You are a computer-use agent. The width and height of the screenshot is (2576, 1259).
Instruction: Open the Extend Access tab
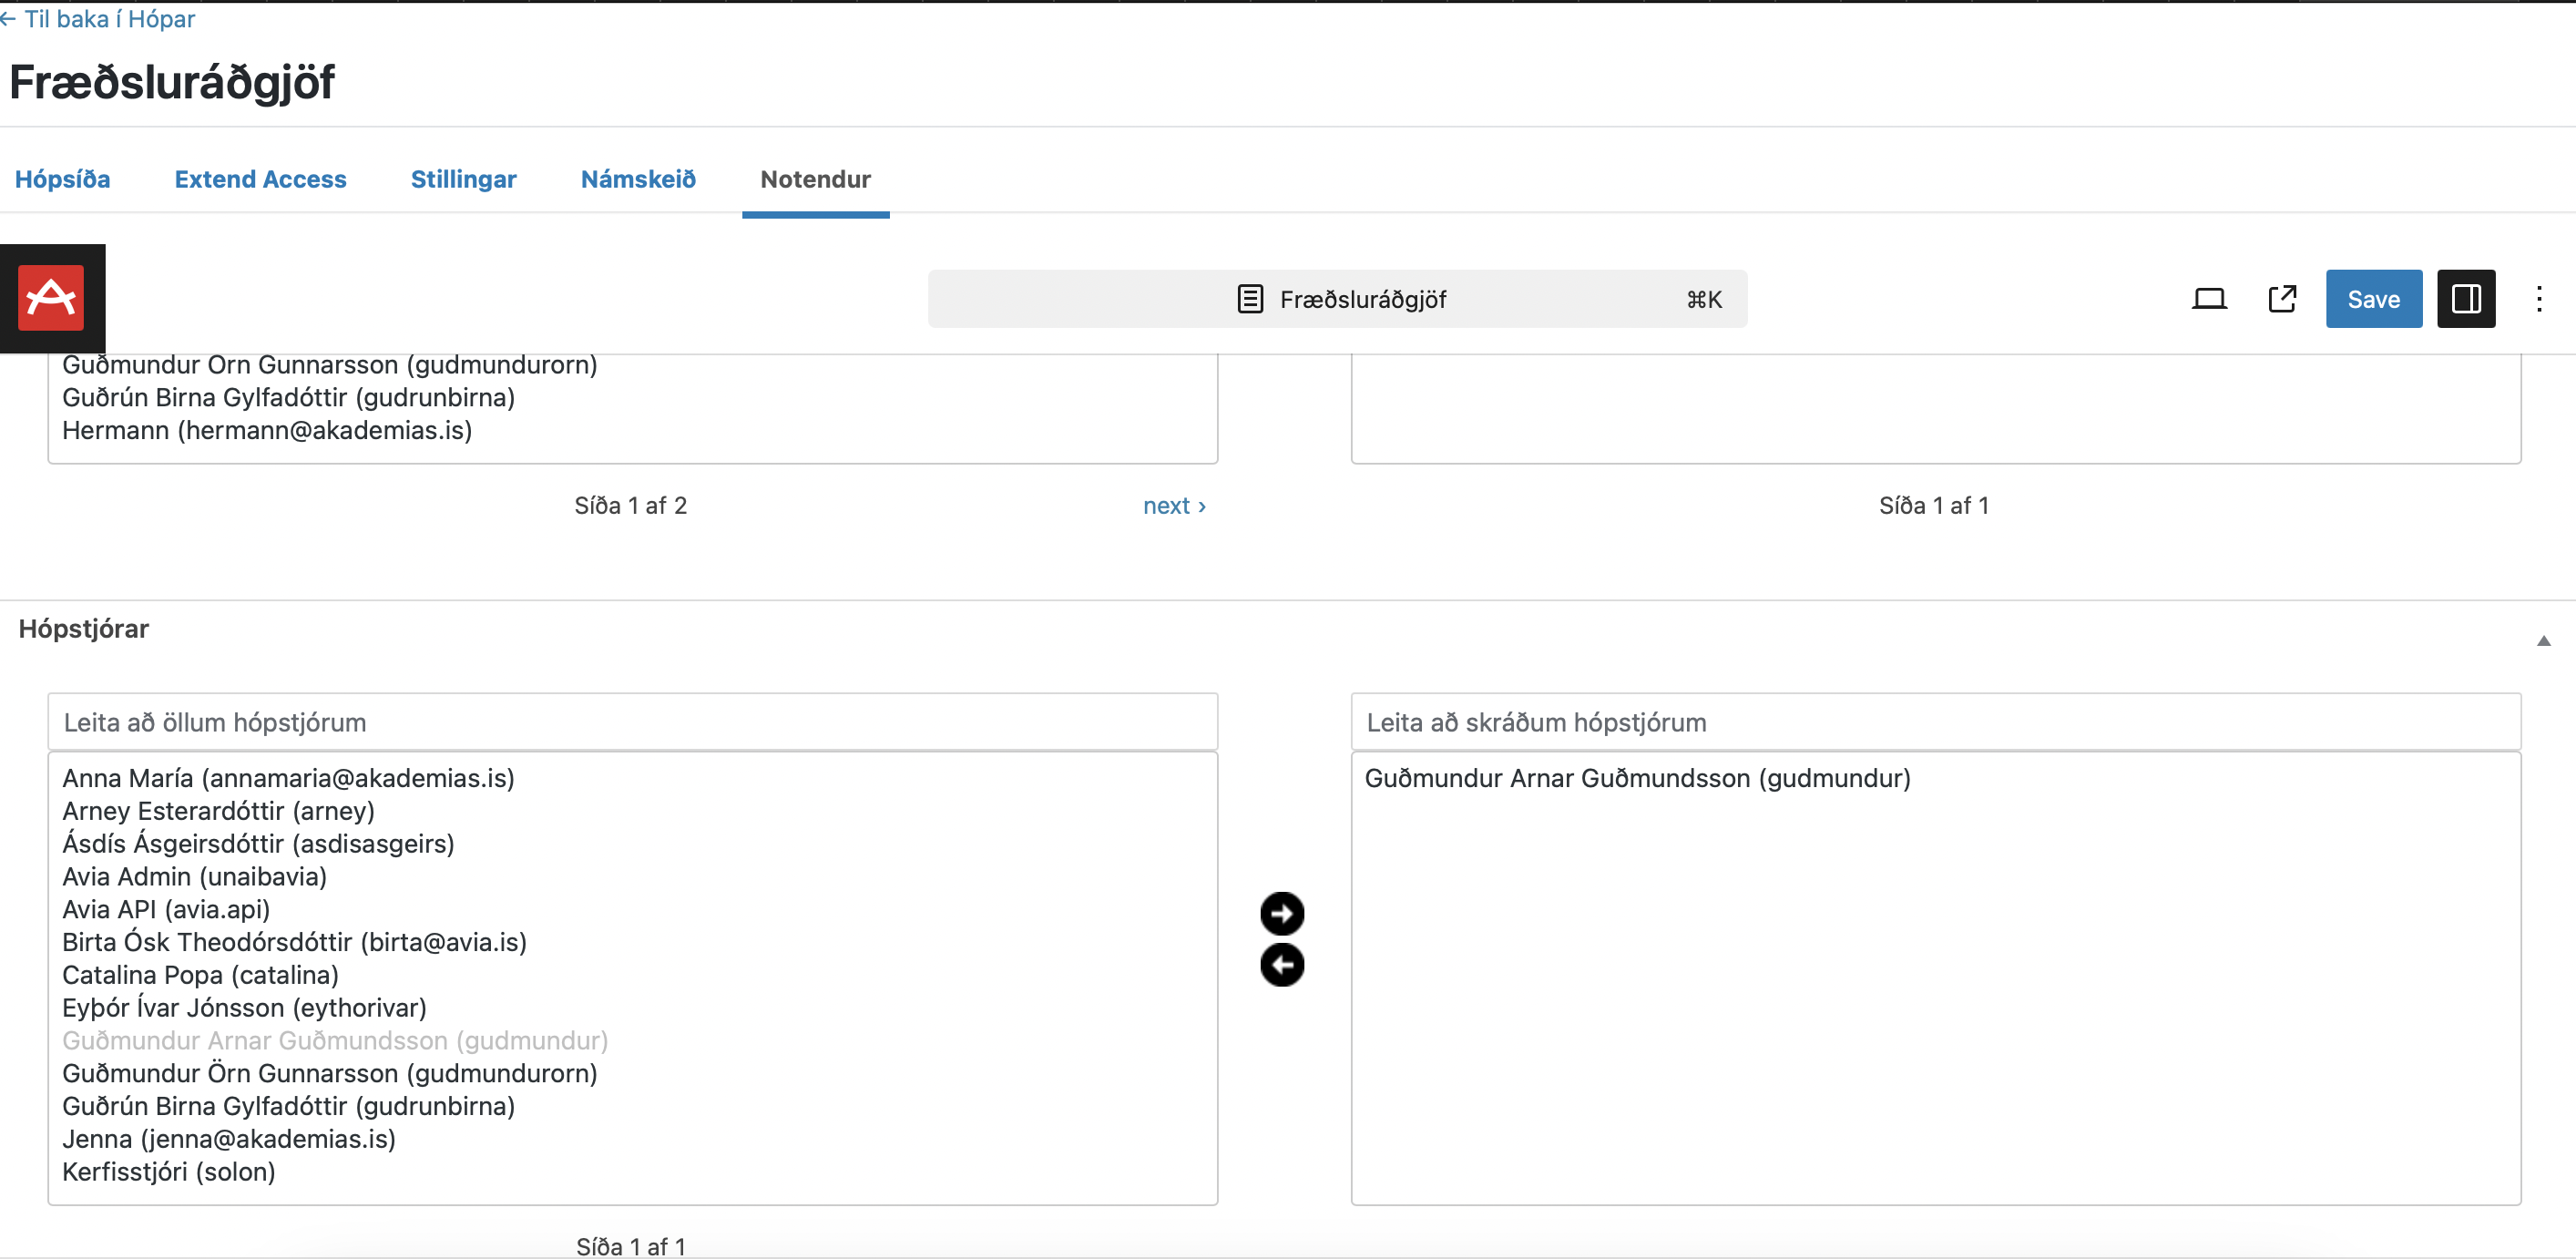(x=260, y=179)
